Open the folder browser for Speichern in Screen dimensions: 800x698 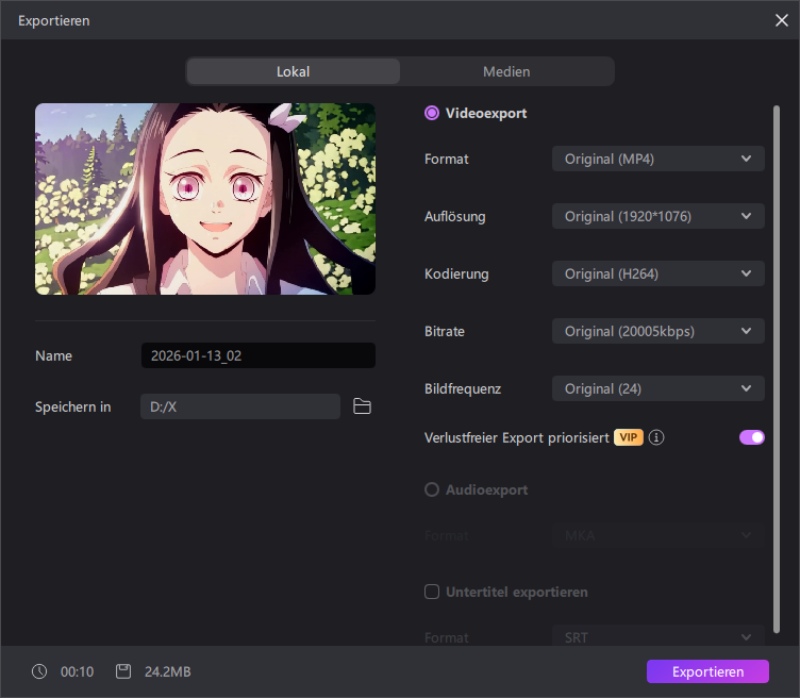click(x=362, y=406)
